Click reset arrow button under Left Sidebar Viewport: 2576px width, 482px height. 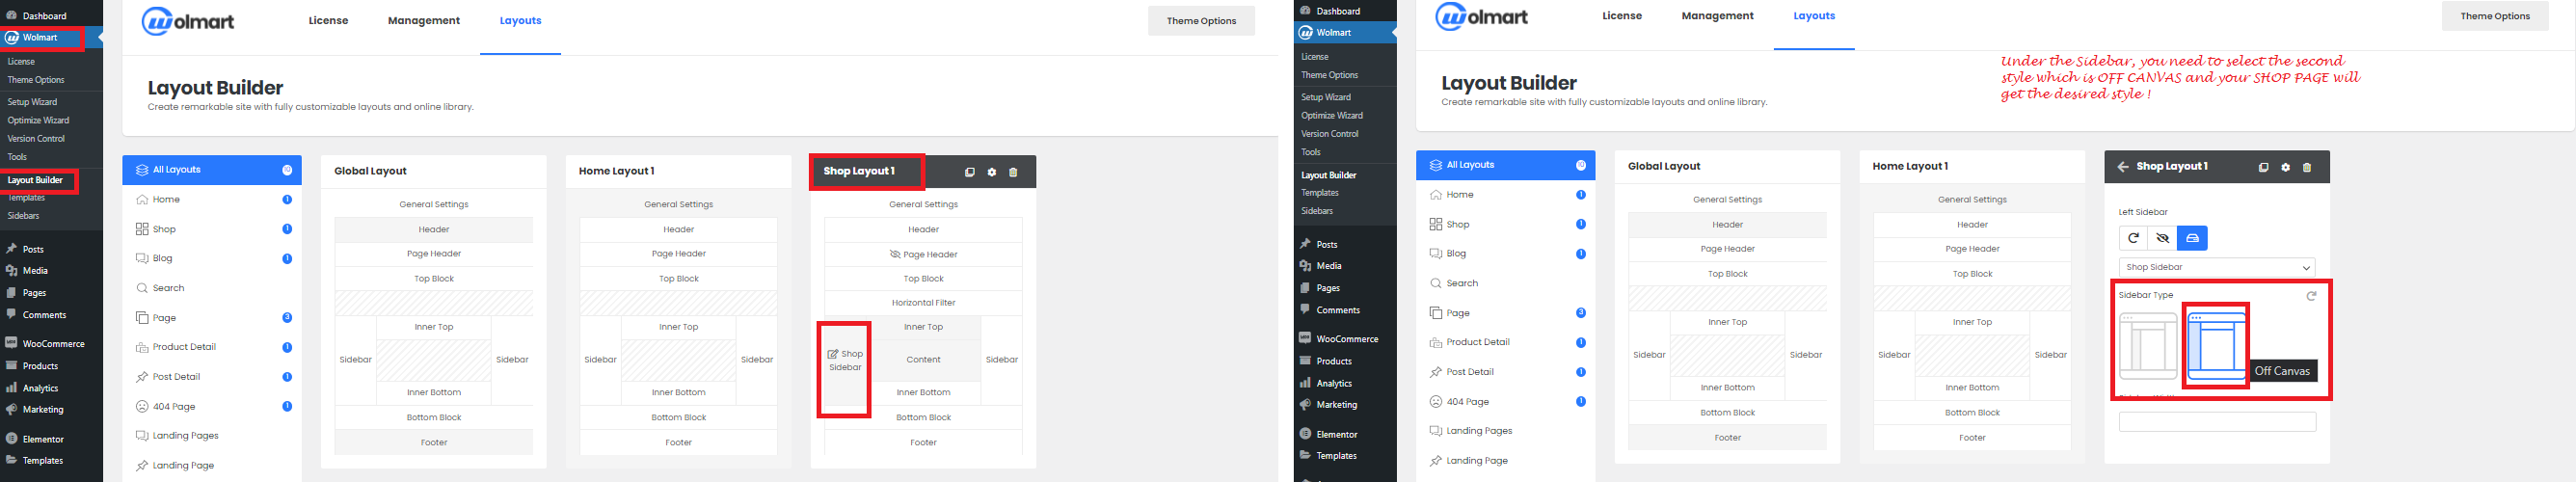pos(2133,238)
